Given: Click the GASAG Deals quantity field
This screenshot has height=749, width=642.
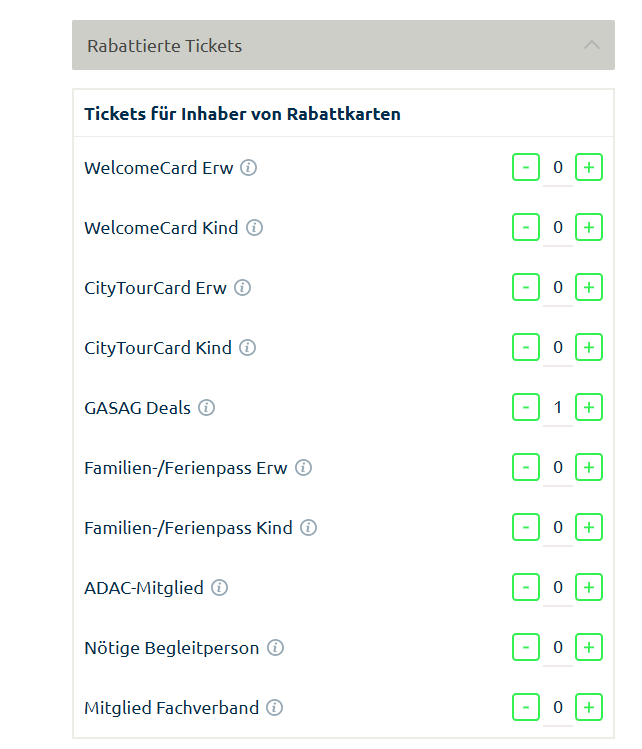Looking at the screenshot, I should tap(558, 408).
